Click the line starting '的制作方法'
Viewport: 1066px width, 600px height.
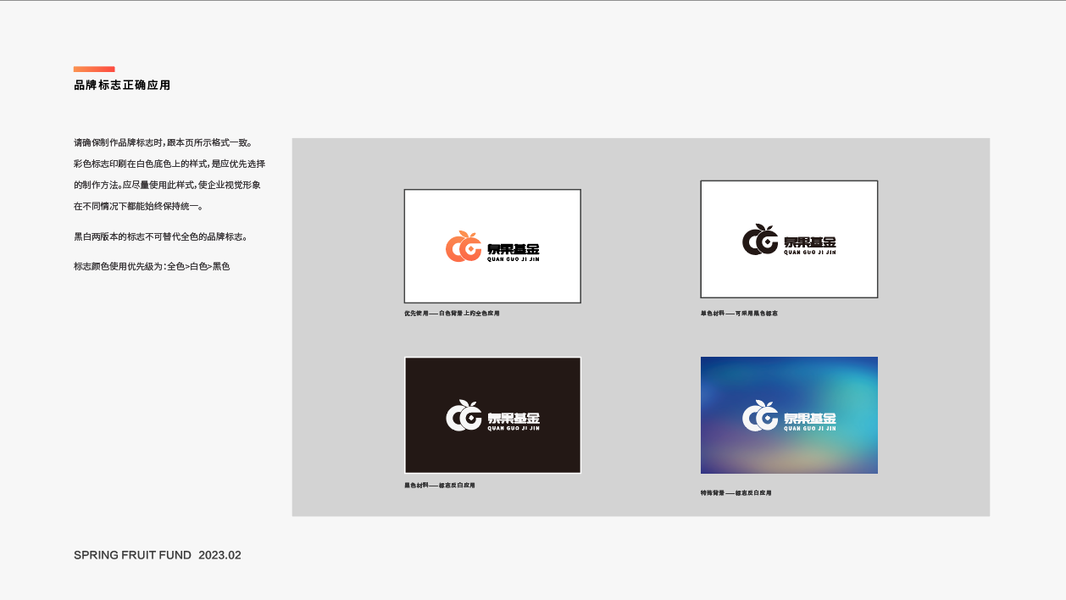[x=167, y=185]
